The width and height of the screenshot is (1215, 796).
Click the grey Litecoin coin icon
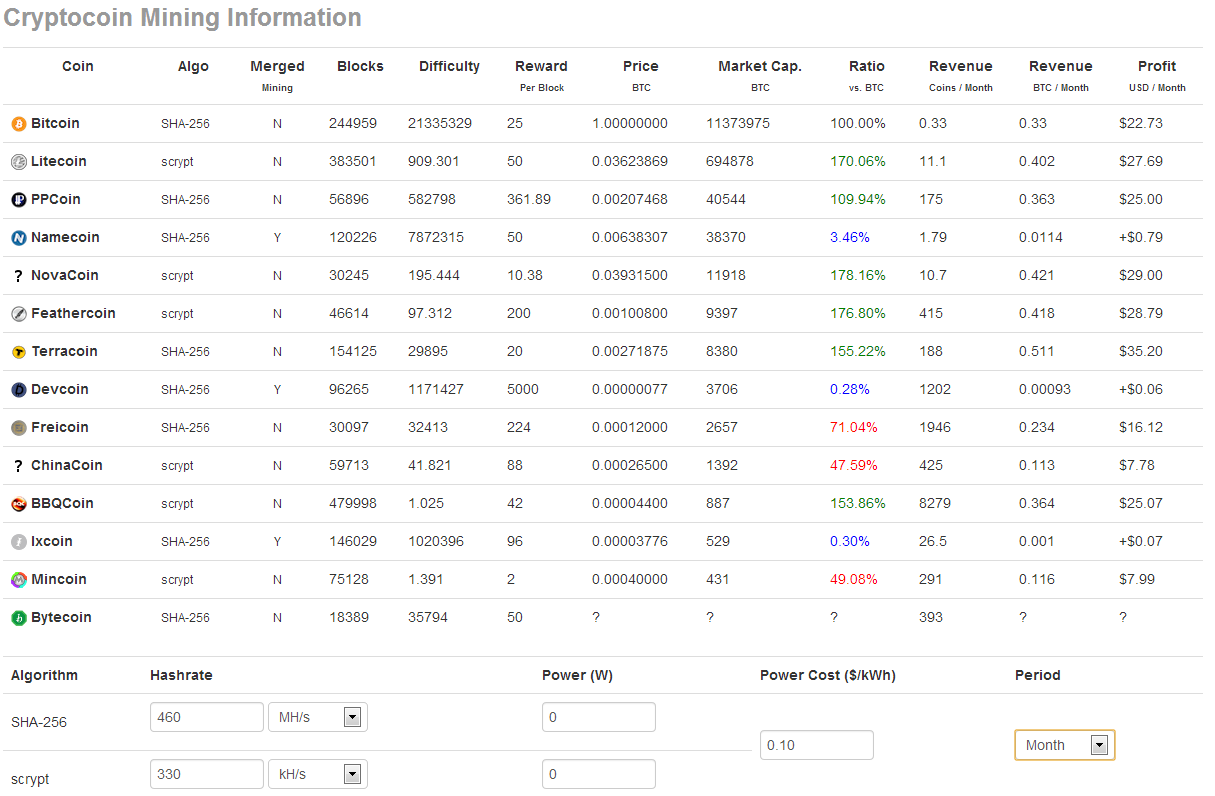[18, 162]
